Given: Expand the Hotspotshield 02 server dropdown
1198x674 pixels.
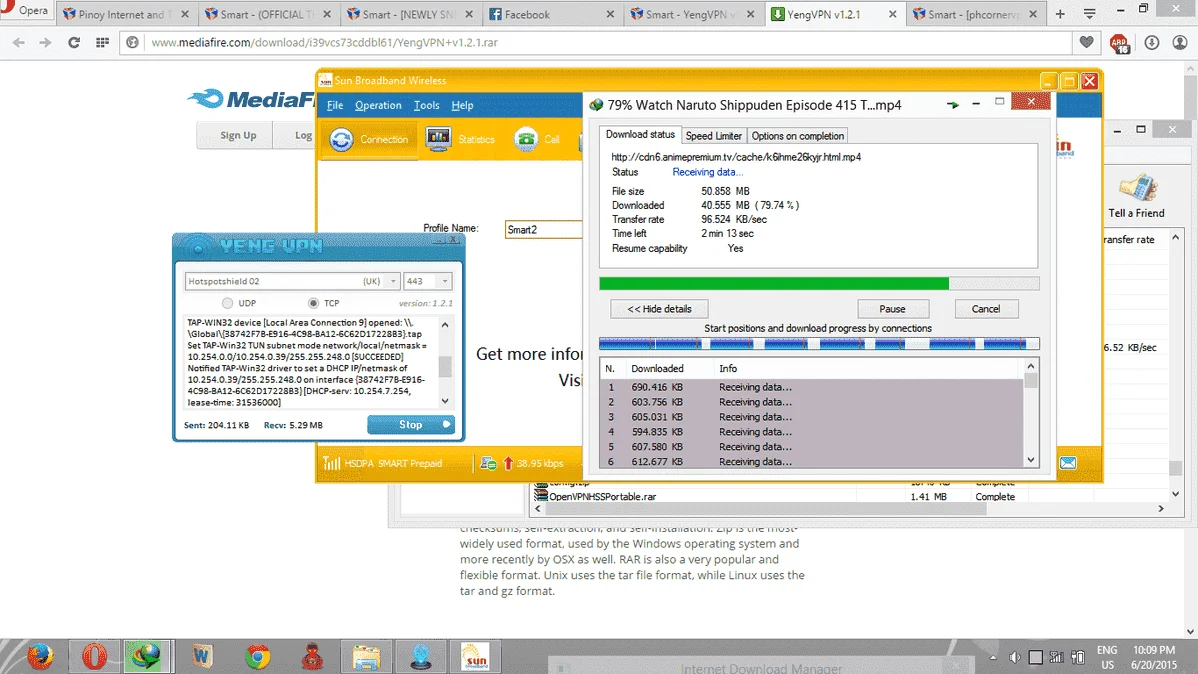Looking at the screenshot, I should (x=393, y=281).
